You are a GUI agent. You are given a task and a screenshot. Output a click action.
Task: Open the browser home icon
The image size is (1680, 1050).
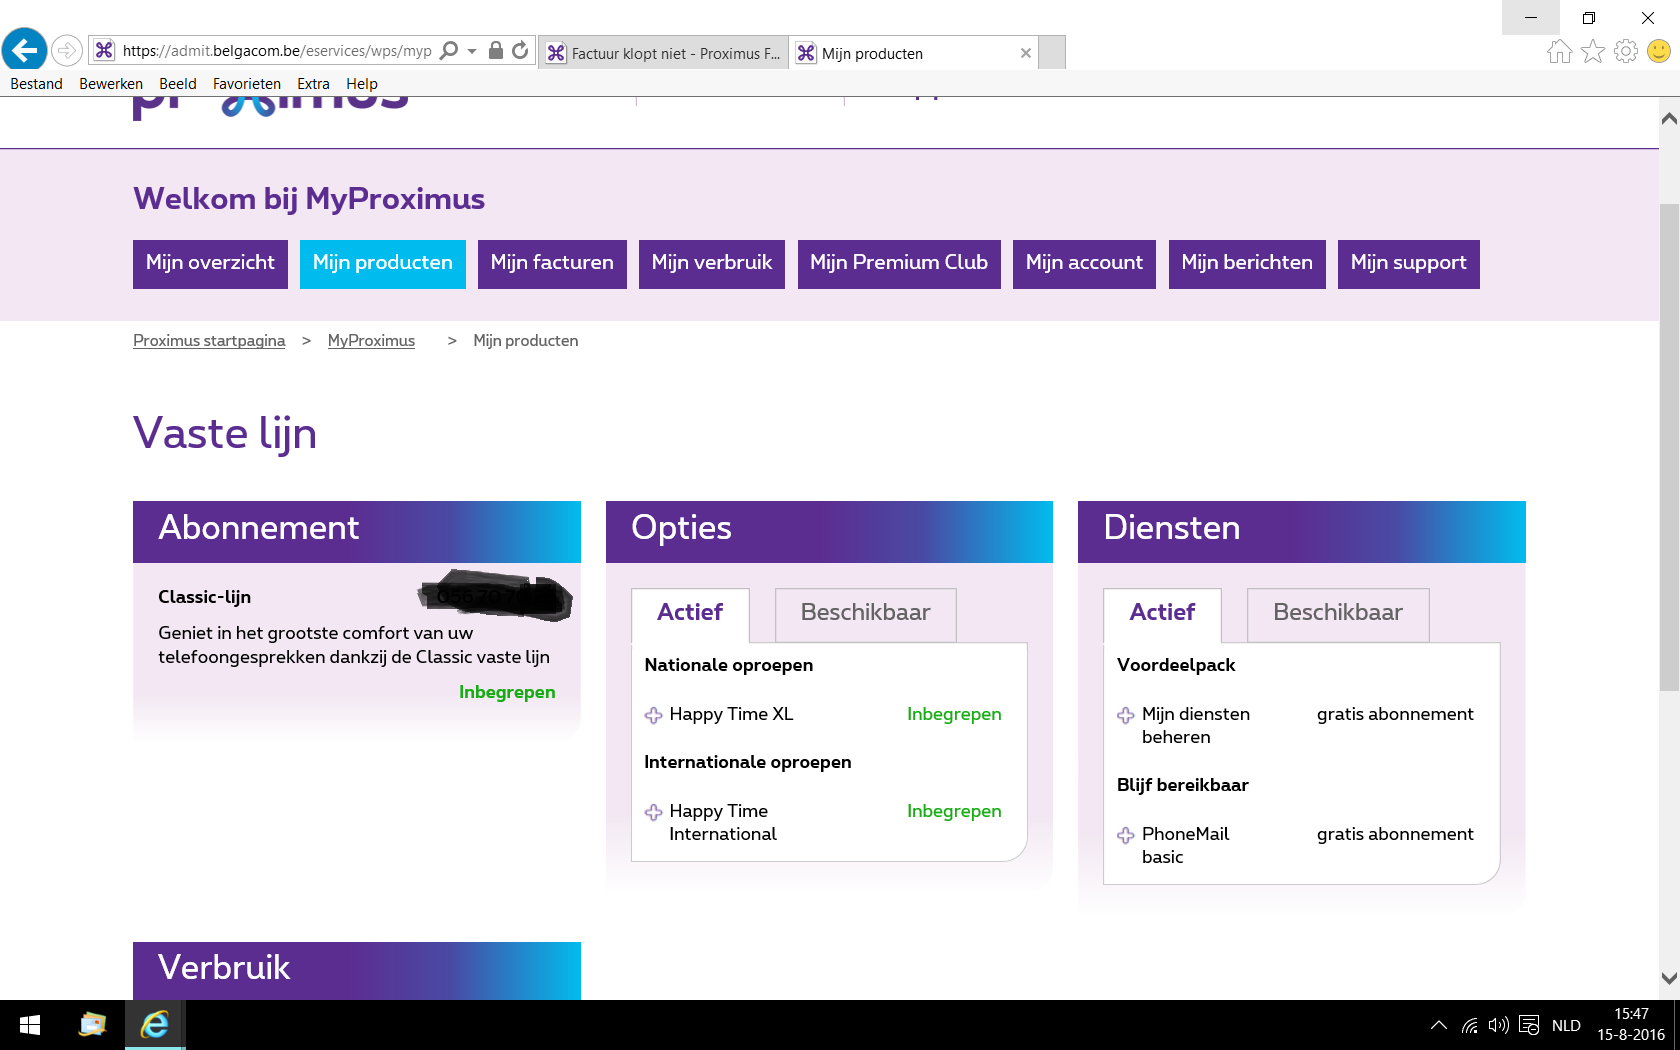(1559, 51)
